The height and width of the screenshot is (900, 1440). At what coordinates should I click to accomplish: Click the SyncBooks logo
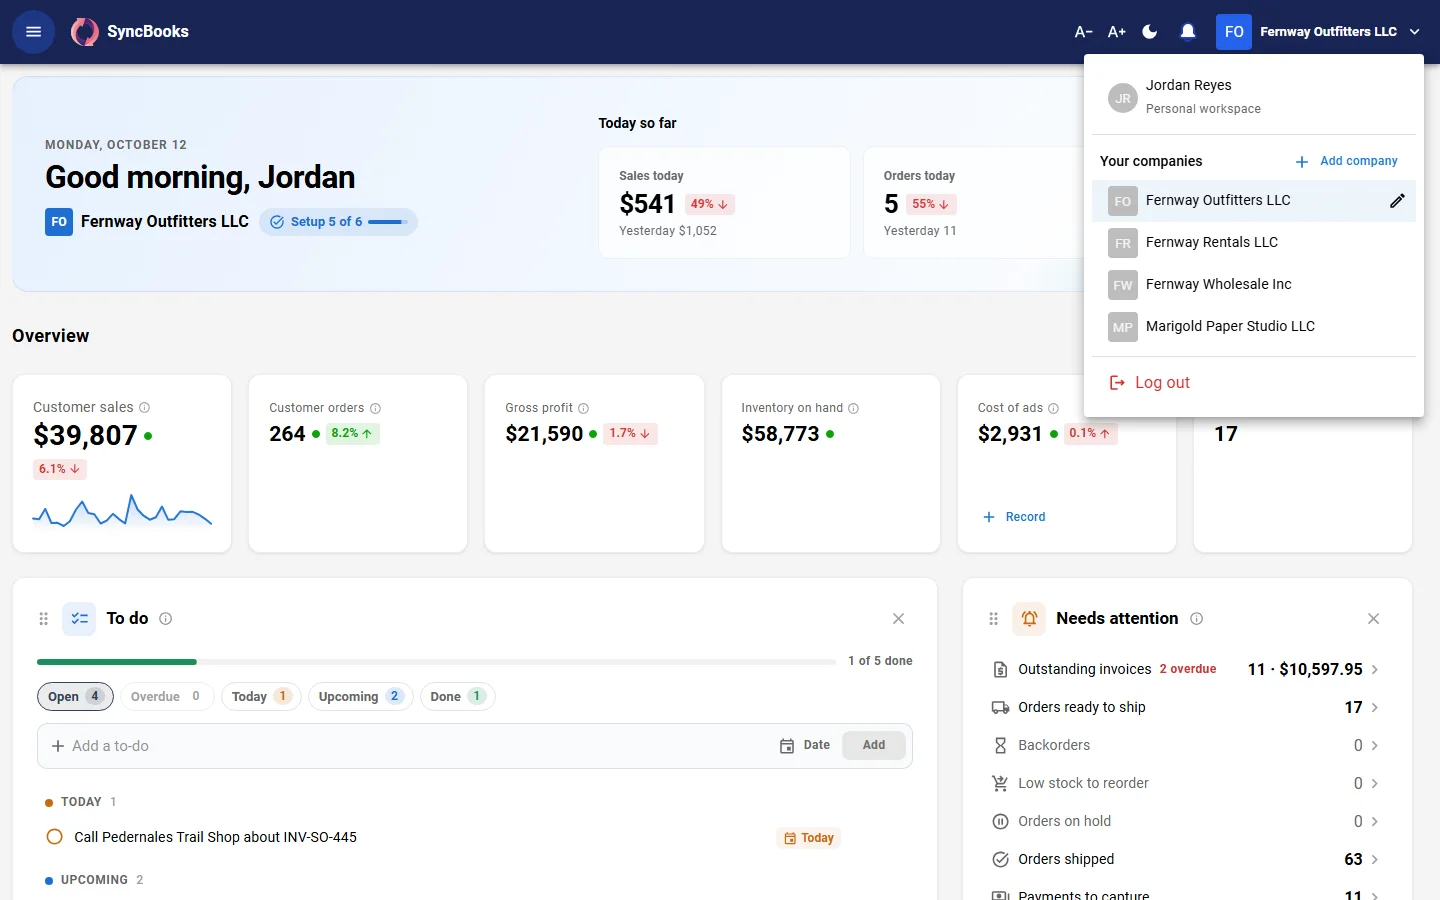(130, 32)
